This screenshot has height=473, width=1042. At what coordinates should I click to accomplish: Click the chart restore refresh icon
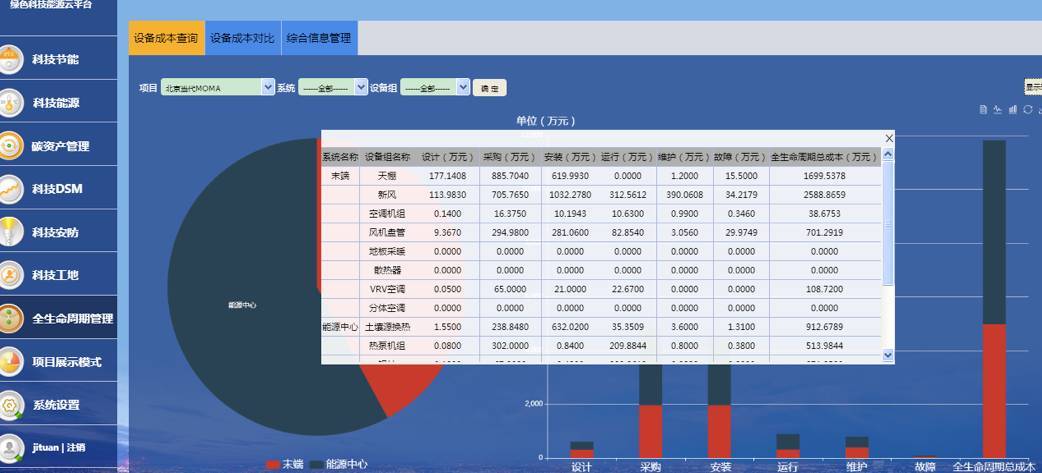(1027, 110)
